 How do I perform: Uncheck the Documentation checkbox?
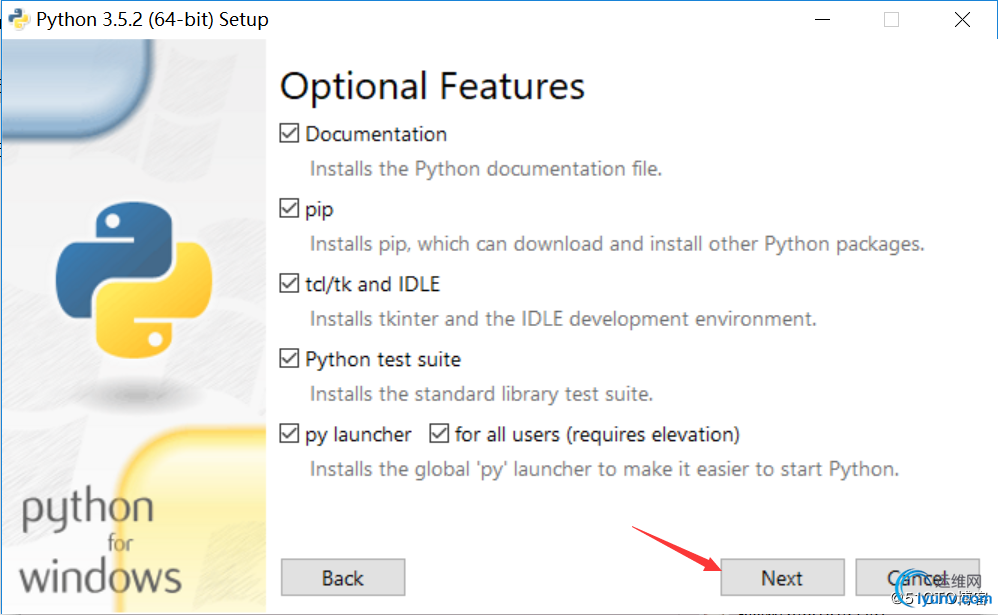click(290, 134)
